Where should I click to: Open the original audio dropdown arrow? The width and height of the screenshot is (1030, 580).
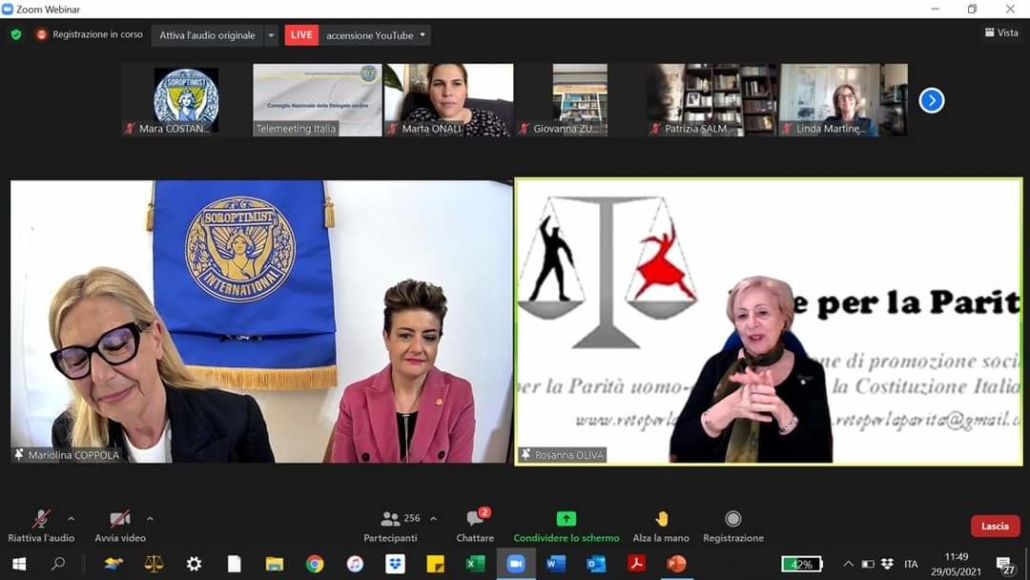tap(271, 35)
